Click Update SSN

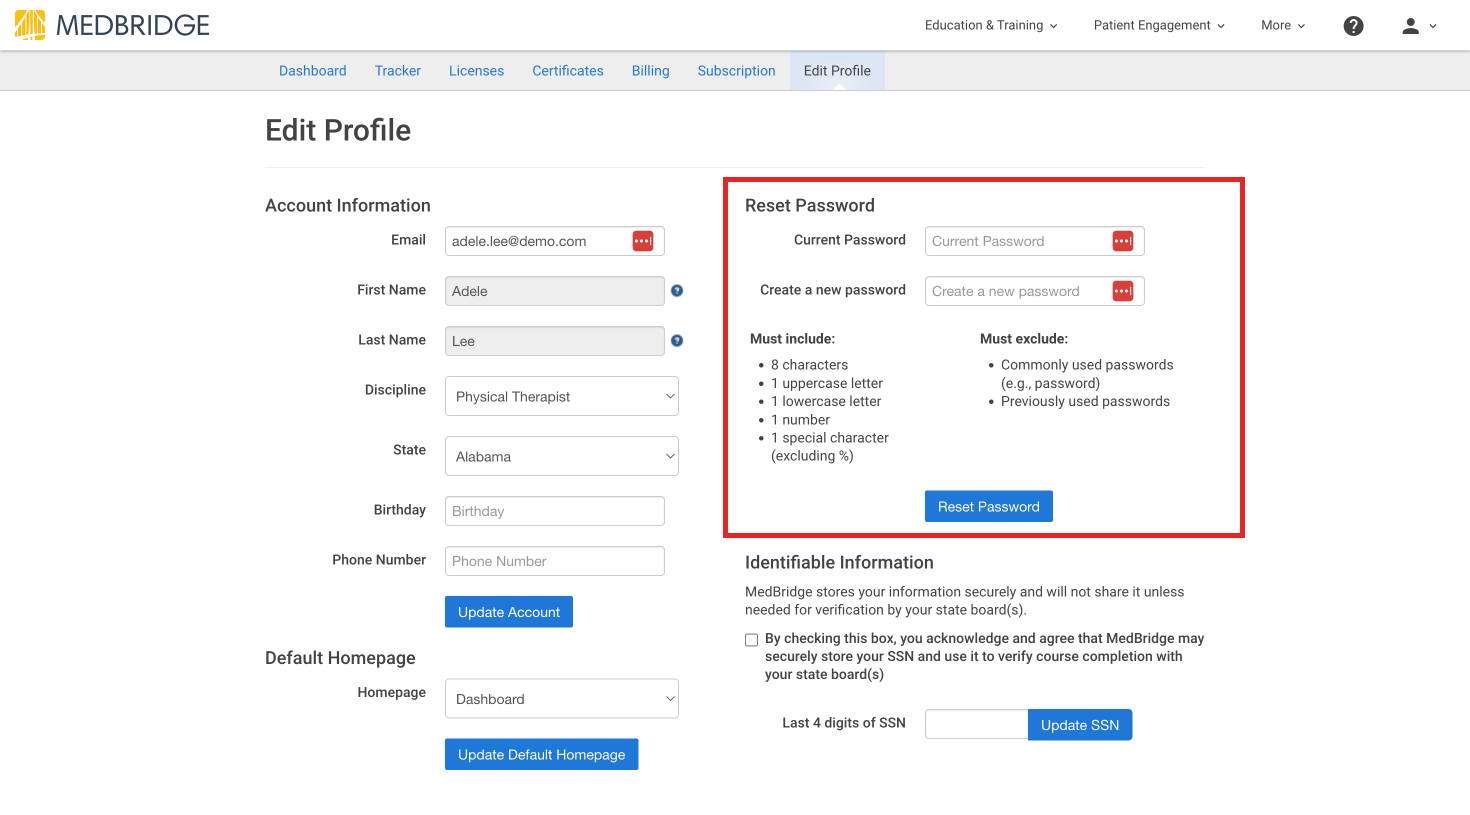click(x=1080, y=724)
